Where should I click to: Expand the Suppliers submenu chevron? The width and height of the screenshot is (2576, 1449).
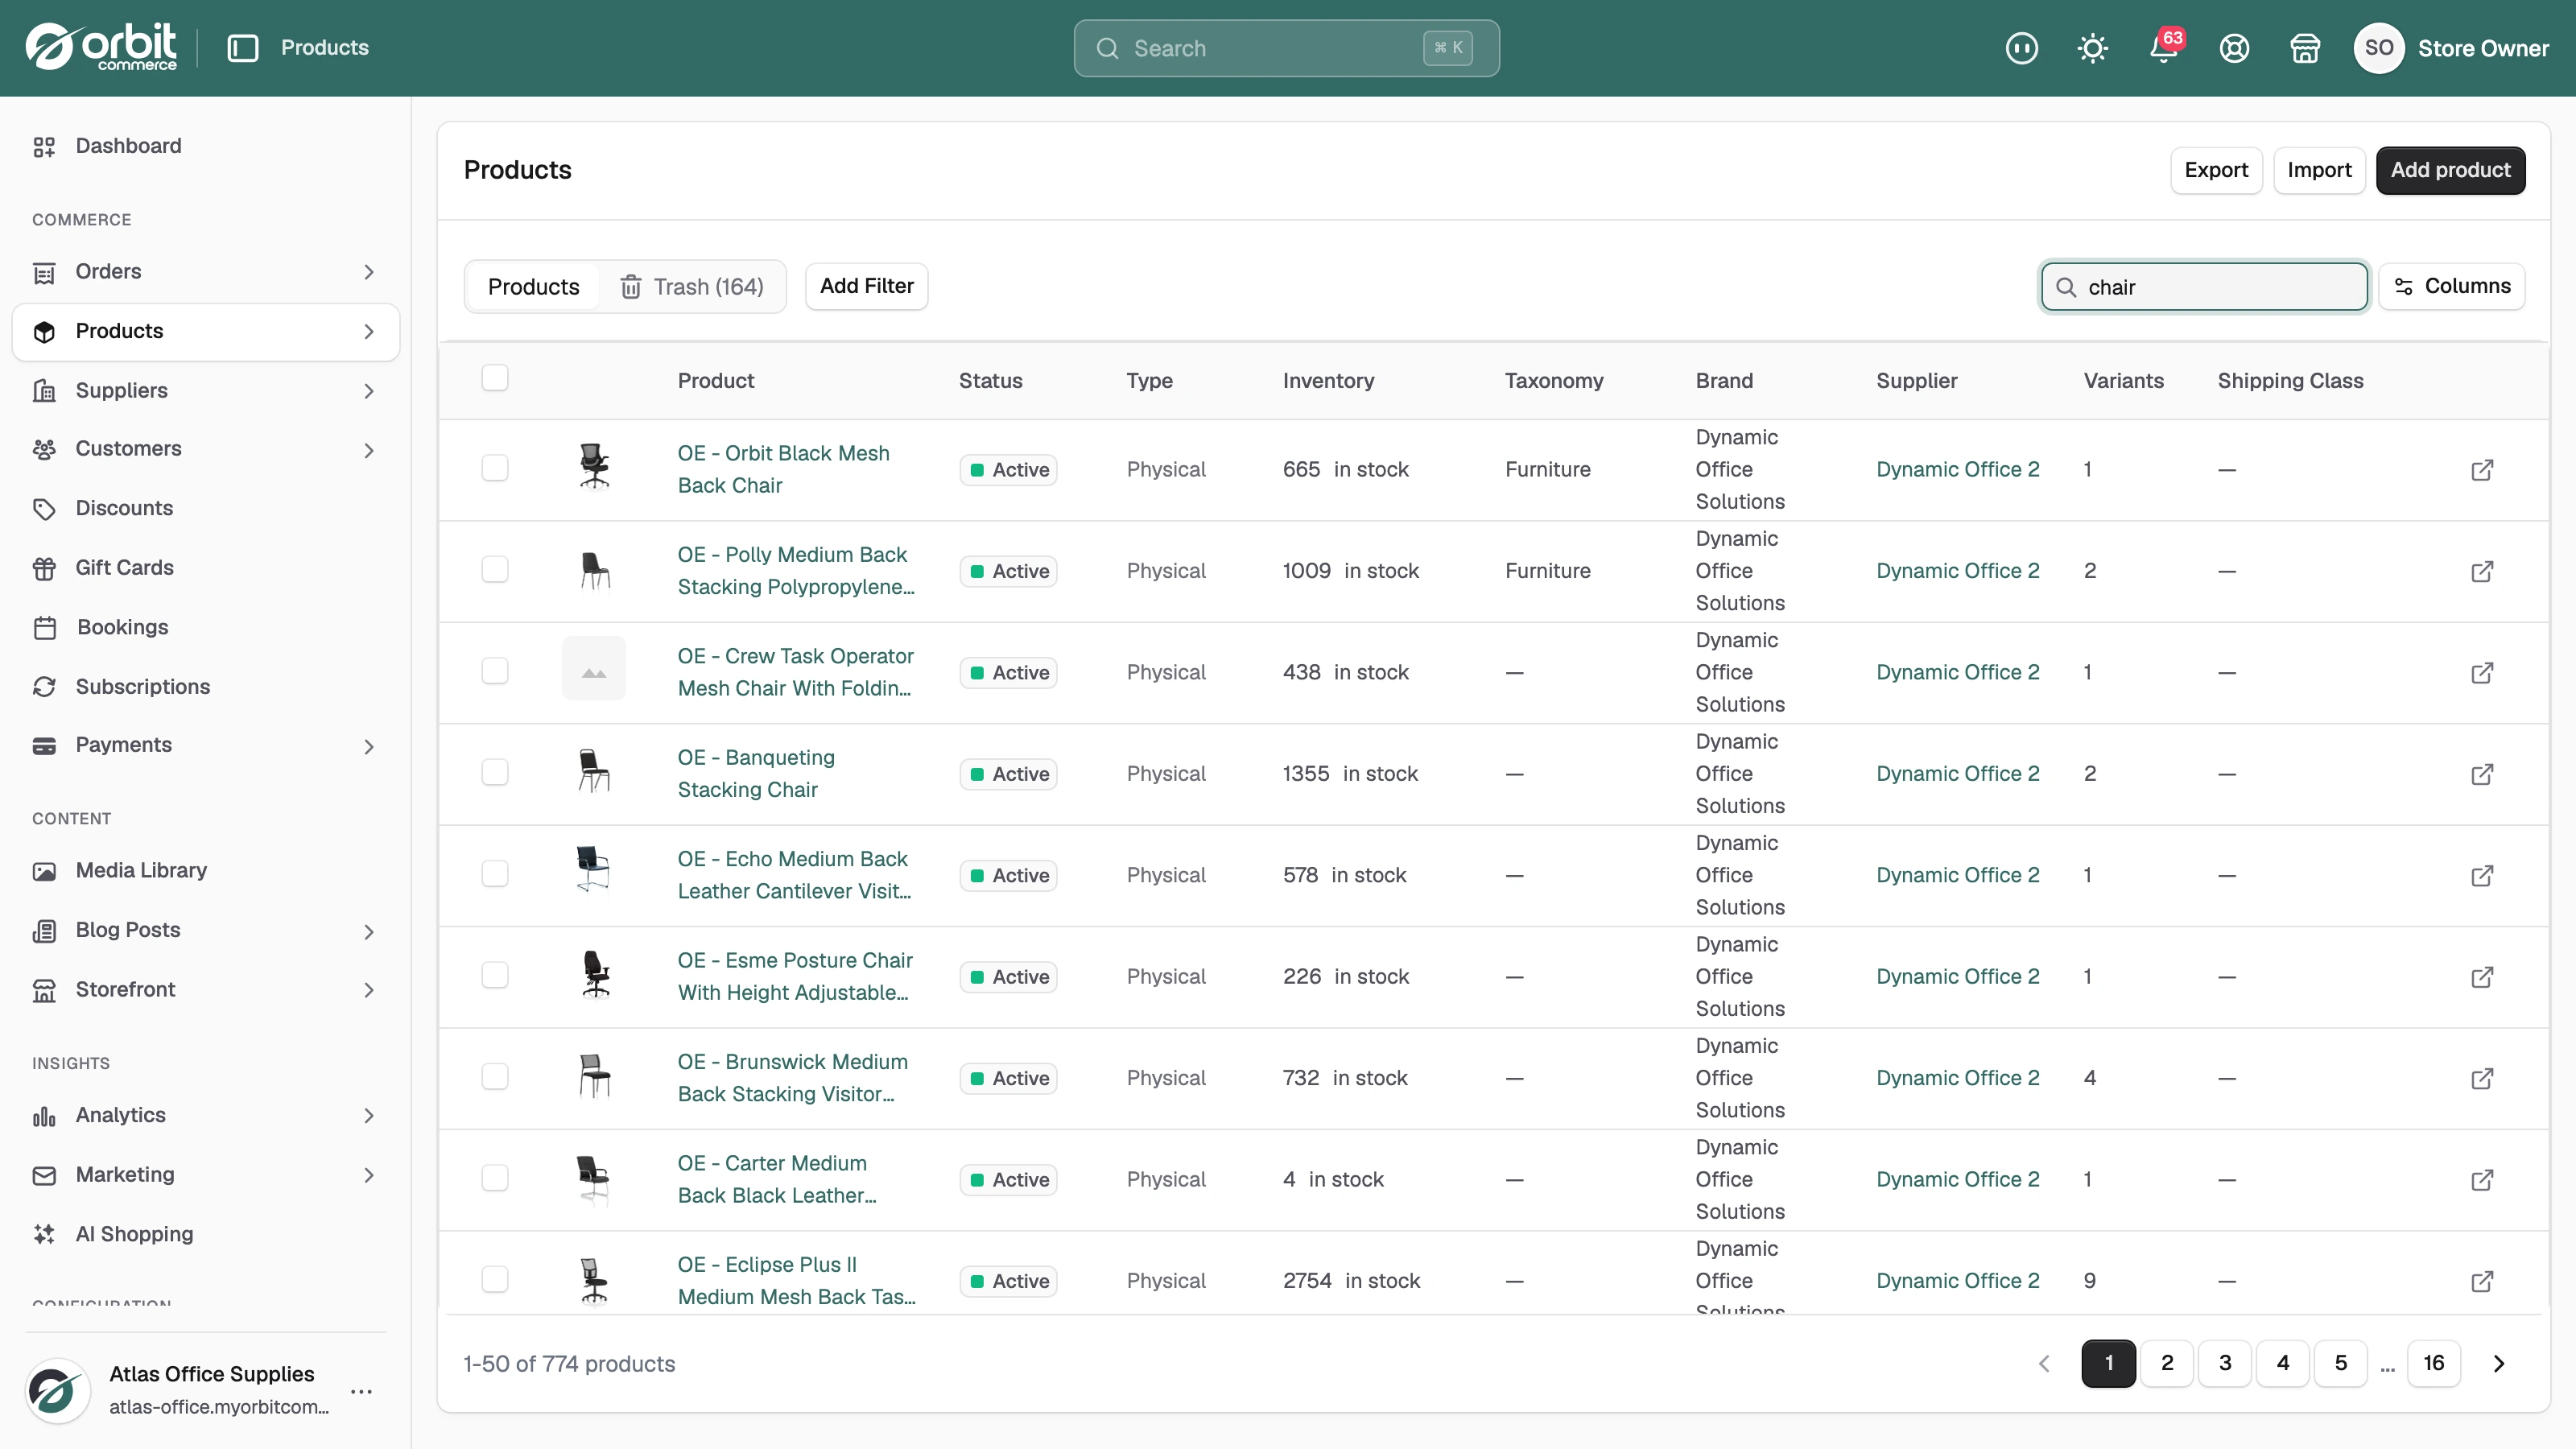369,391
